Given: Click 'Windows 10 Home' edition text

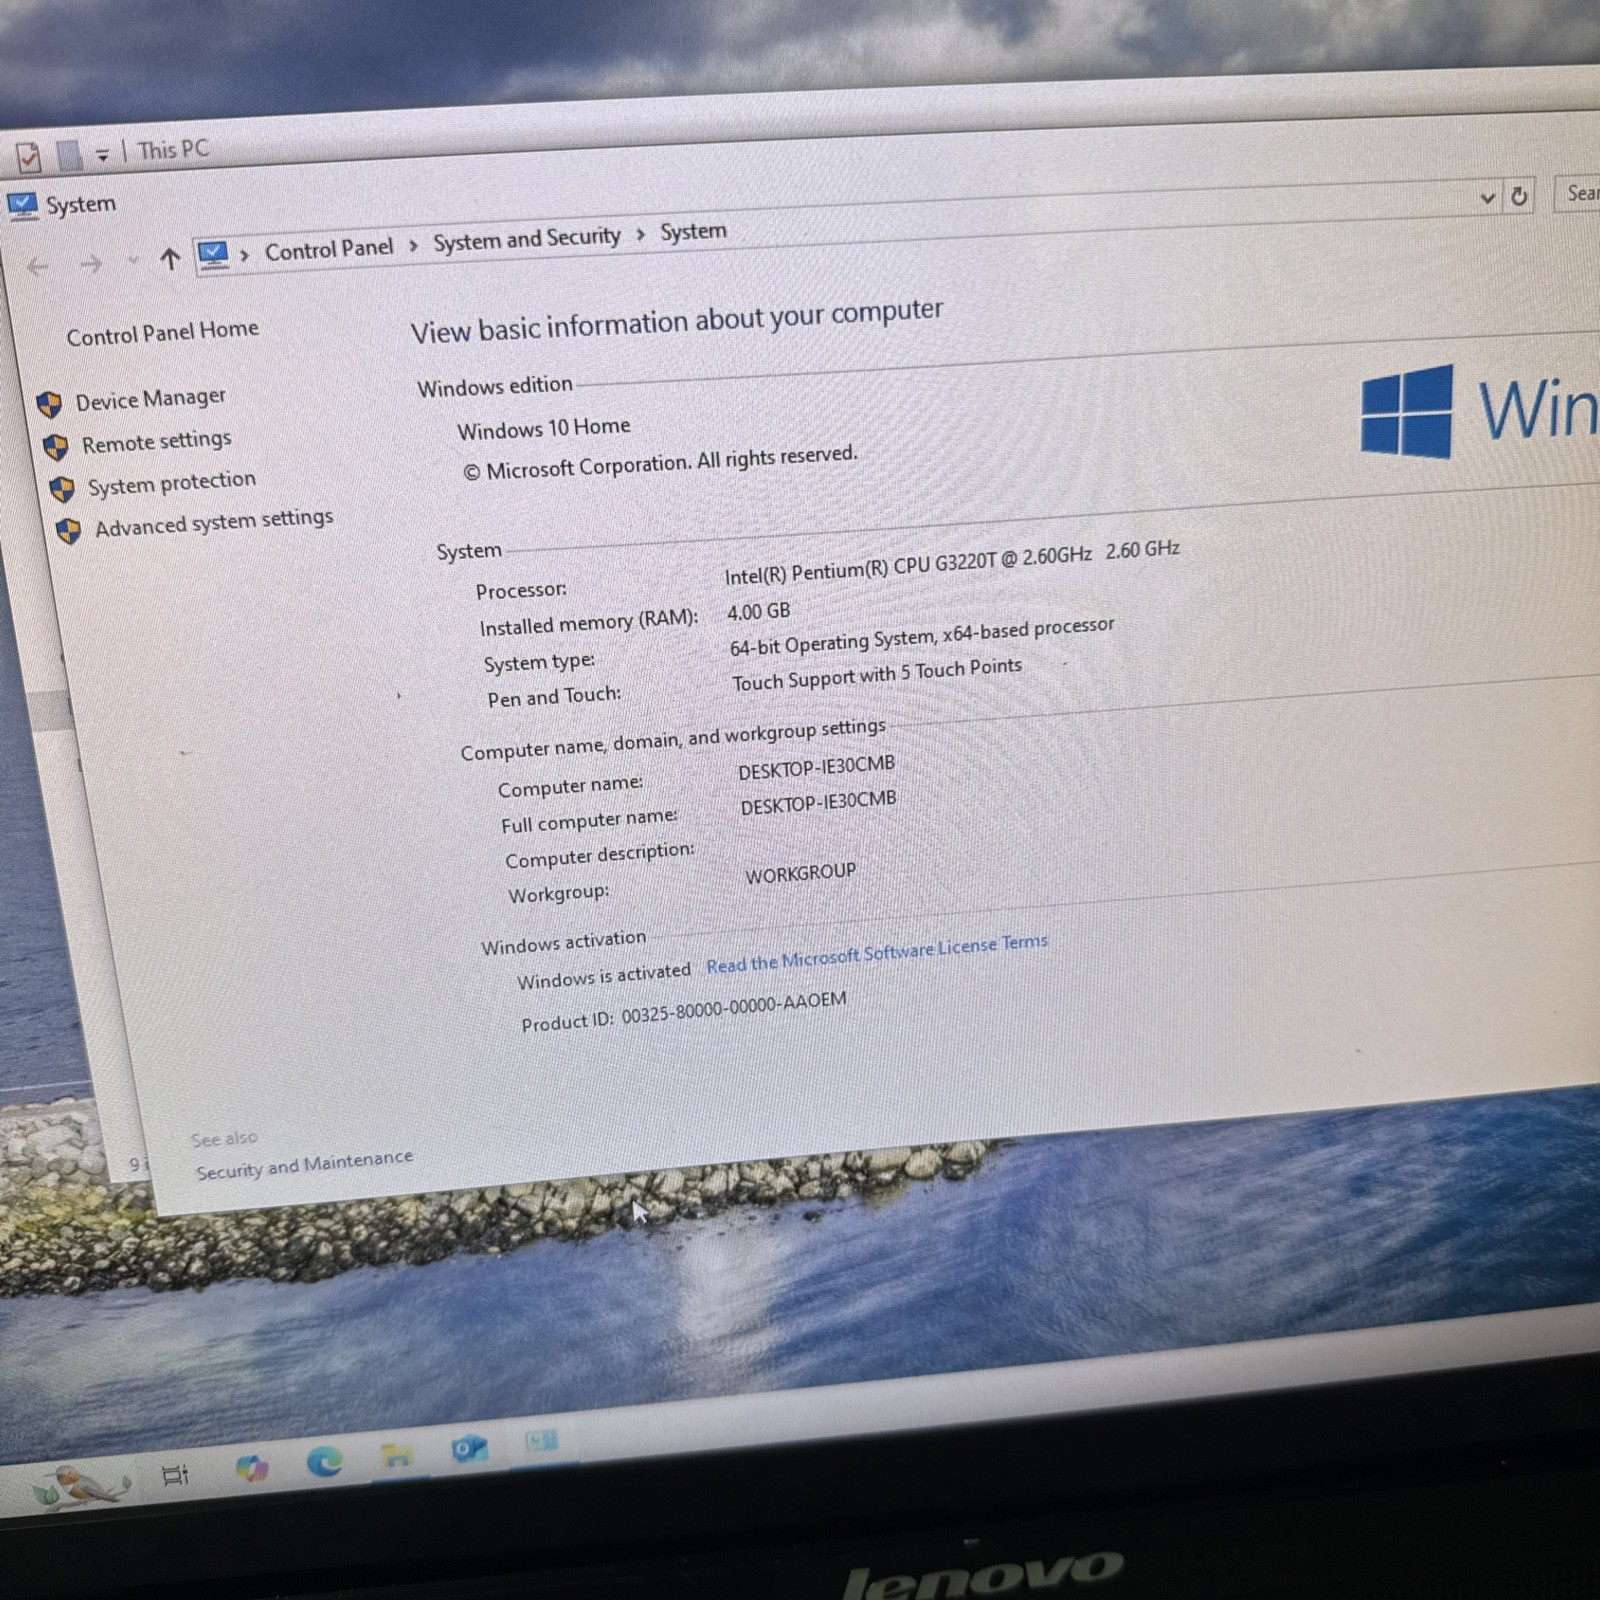Looking at the screenshot, I should click(543, 429).
